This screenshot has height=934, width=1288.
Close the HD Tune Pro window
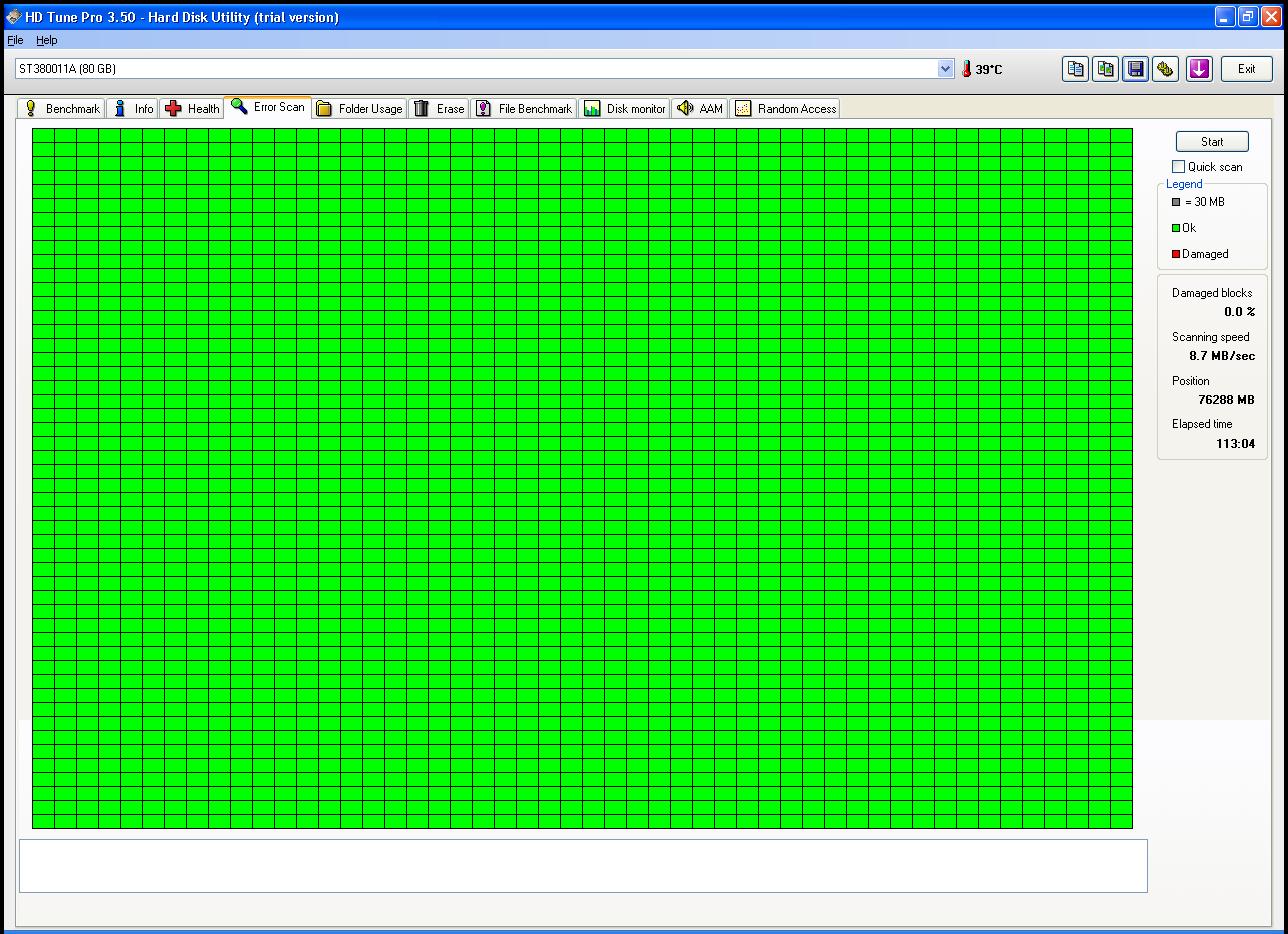1271,16
